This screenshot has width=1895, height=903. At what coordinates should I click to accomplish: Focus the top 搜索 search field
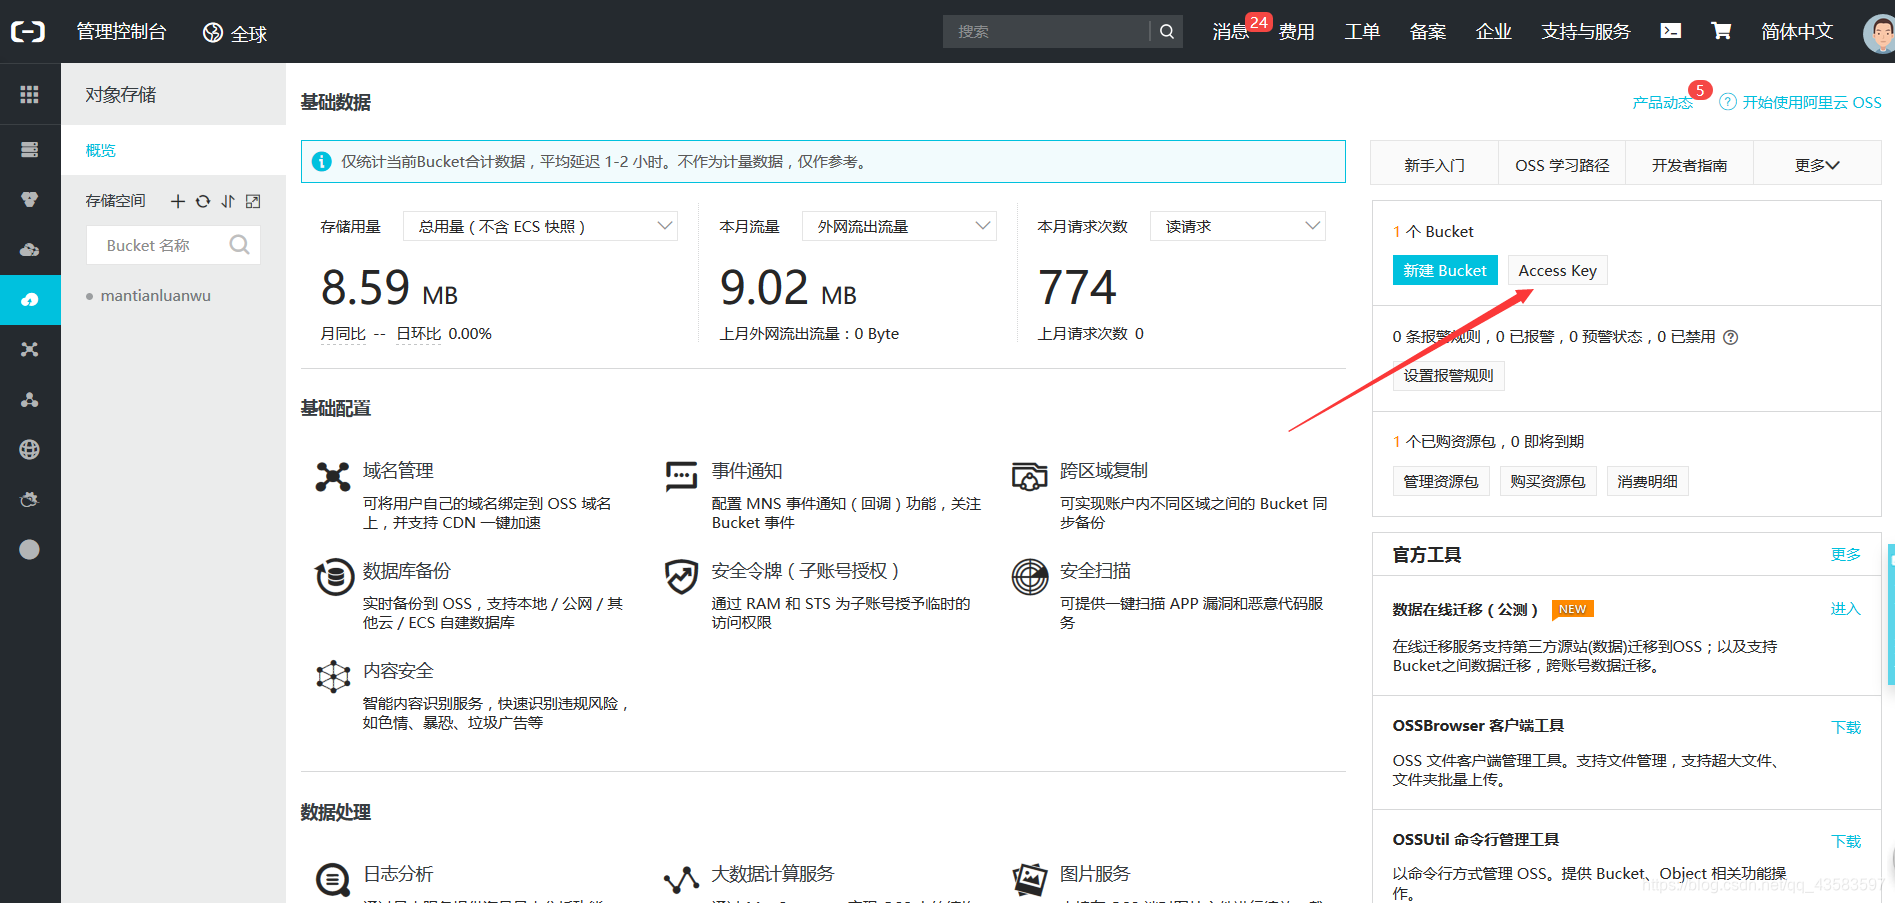tap(1046, 32)
